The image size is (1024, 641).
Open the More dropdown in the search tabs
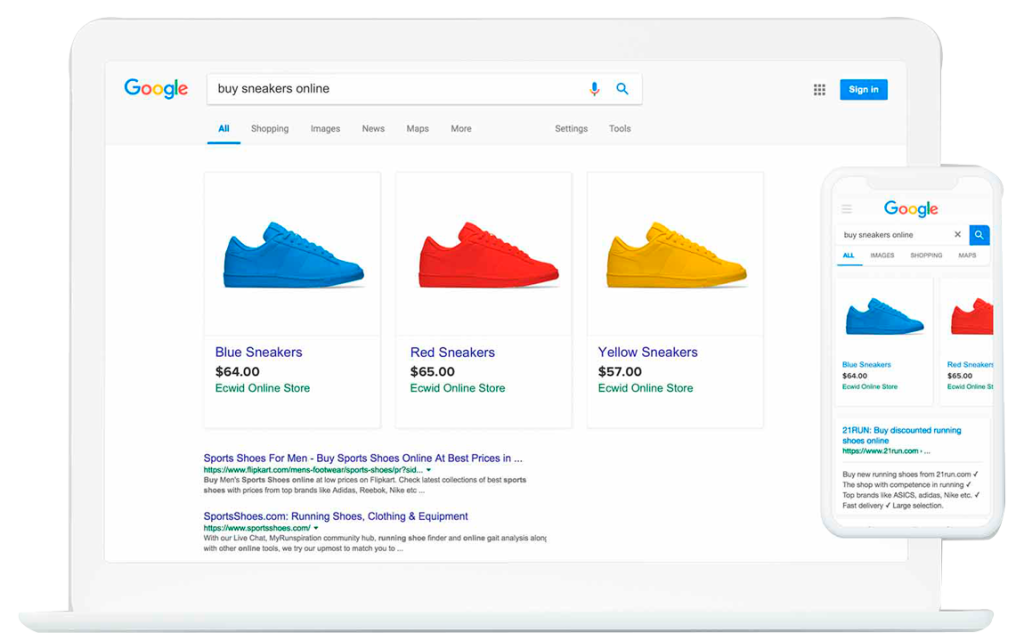(x=461, y=129)
